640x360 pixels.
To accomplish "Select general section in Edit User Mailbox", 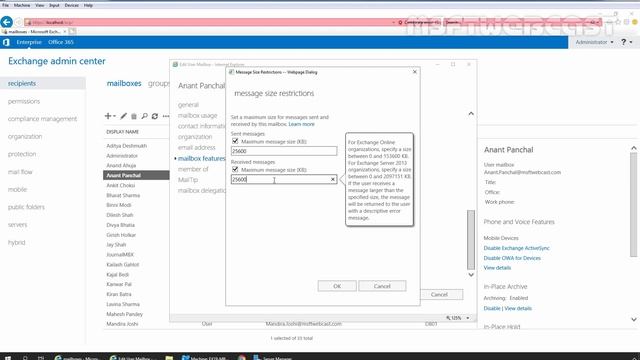I will pos(188,105).
